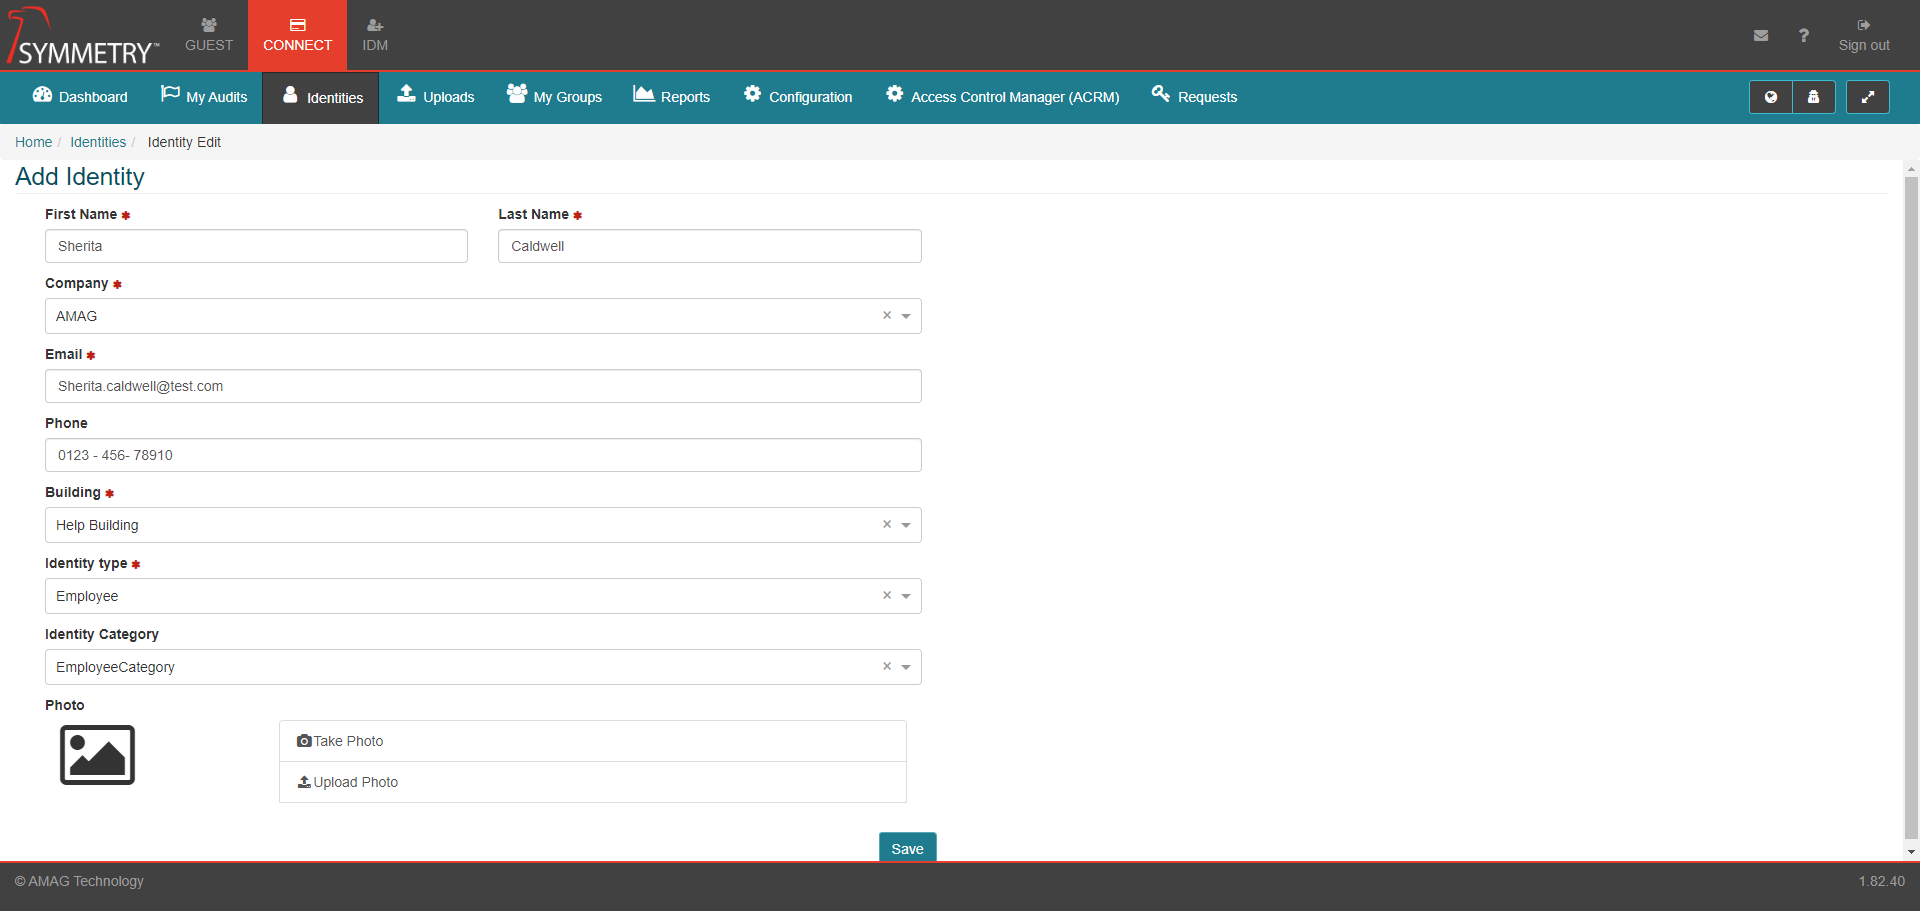Image resolution: width=1920 pixels, height=911 pixels.
Task: Open the Dashboard menu
Action: [80, 97]
